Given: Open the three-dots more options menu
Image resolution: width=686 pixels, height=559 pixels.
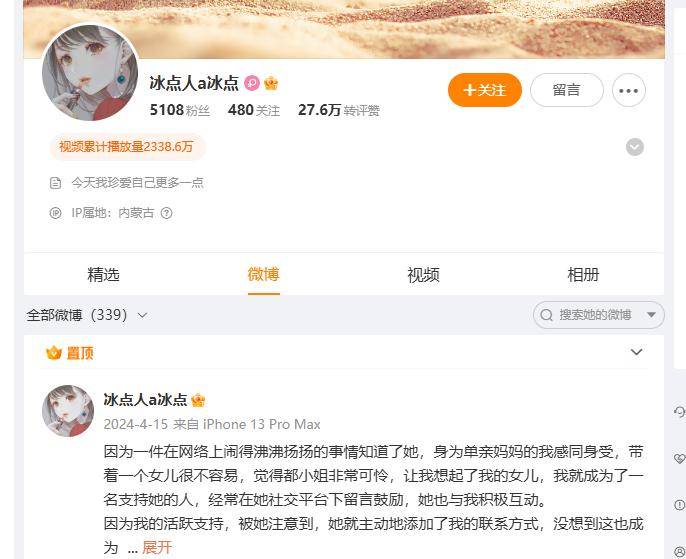Looking at the screenshot, I should point(629,91).
